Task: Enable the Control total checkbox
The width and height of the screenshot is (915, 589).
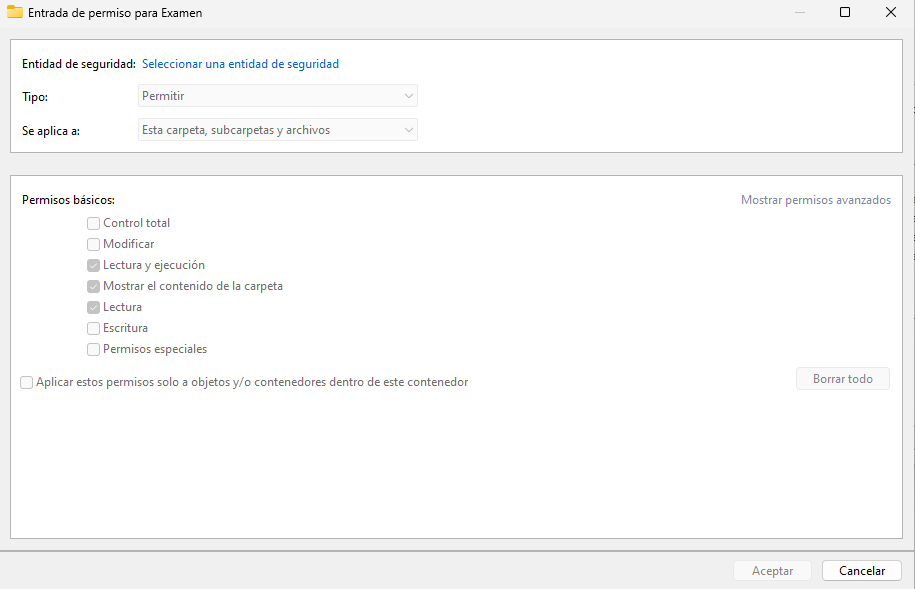Action: pos(94,224)
